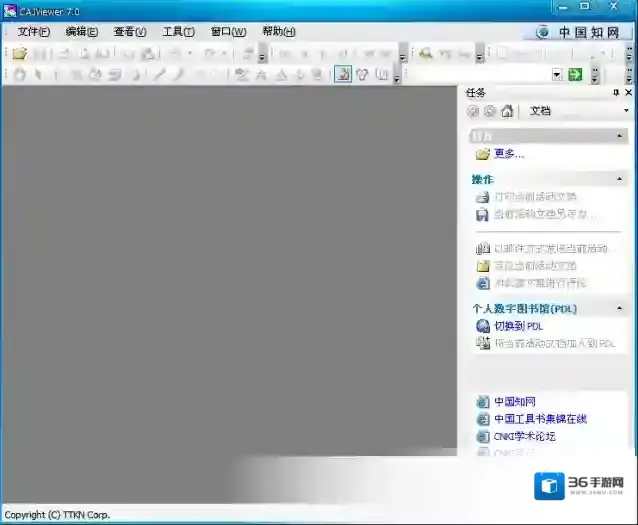Click the Open file folder icon in toolbar
Screen dimensions: 638x525
[x=19, y=53]
